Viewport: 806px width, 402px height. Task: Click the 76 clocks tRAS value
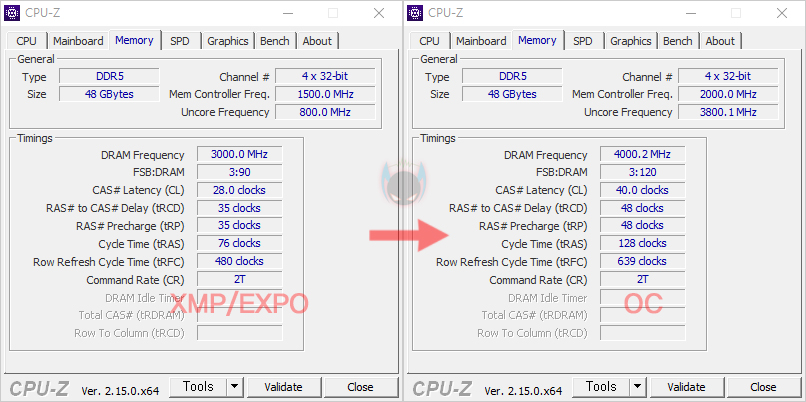(240, 243)
